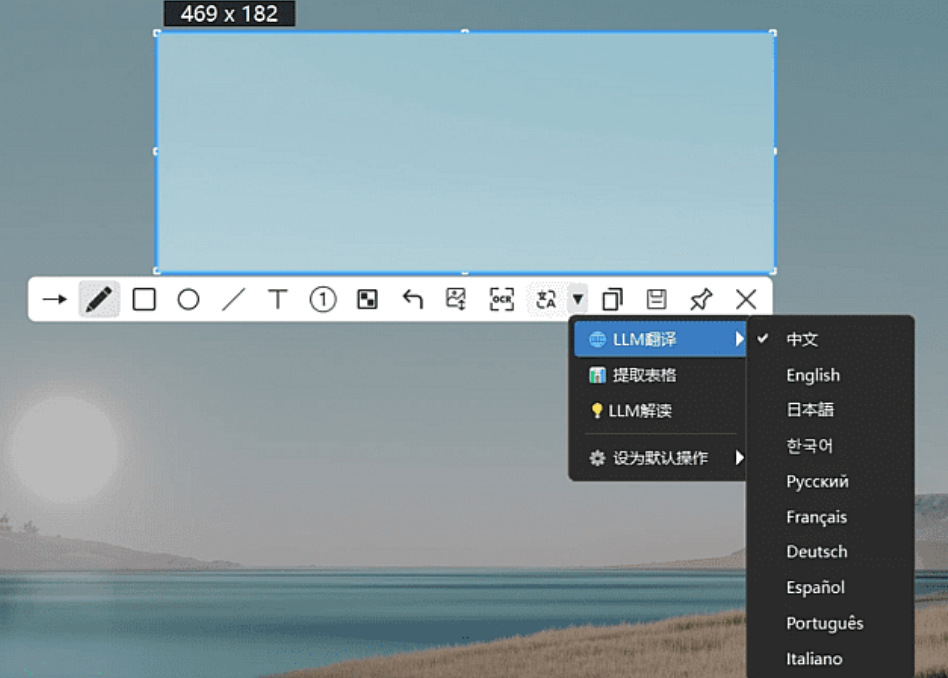948x678 pixels.
Task: Select the Line drawing tool
Action: (232, 298)
